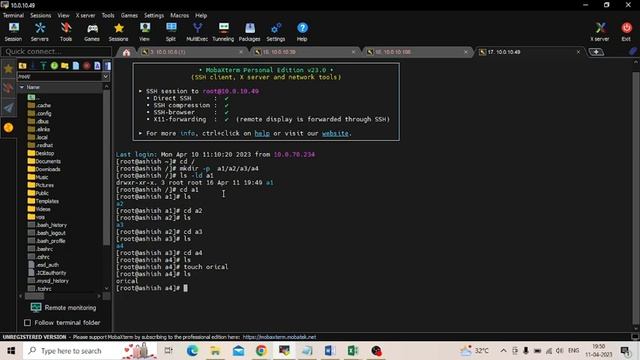
Task: Switch to the 3. 10.0.10.6 (1) tab
Action: click(192, 52)
